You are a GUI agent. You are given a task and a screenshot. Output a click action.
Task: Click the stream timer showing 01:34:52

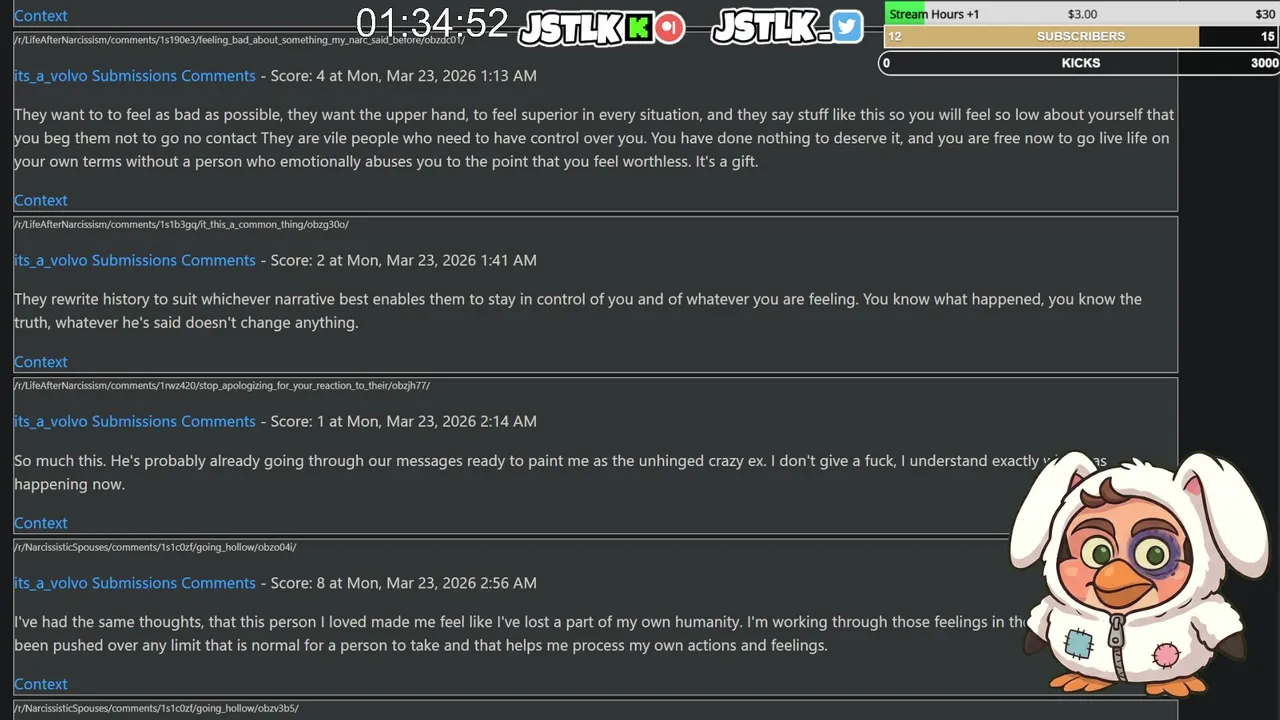pyautogui.click(x=432, y=24)
